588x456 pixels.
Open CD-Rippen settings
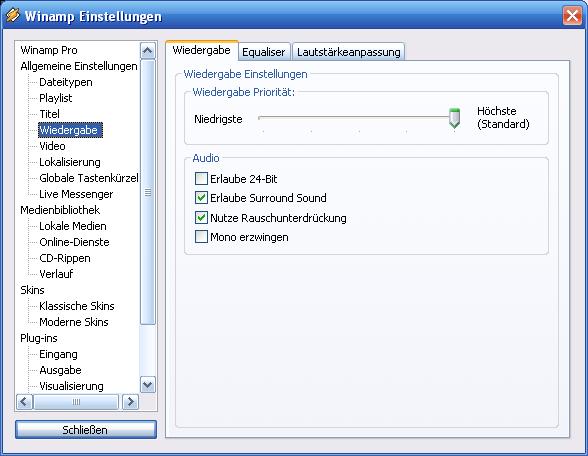pyautogui.click(x=65, y=258)
